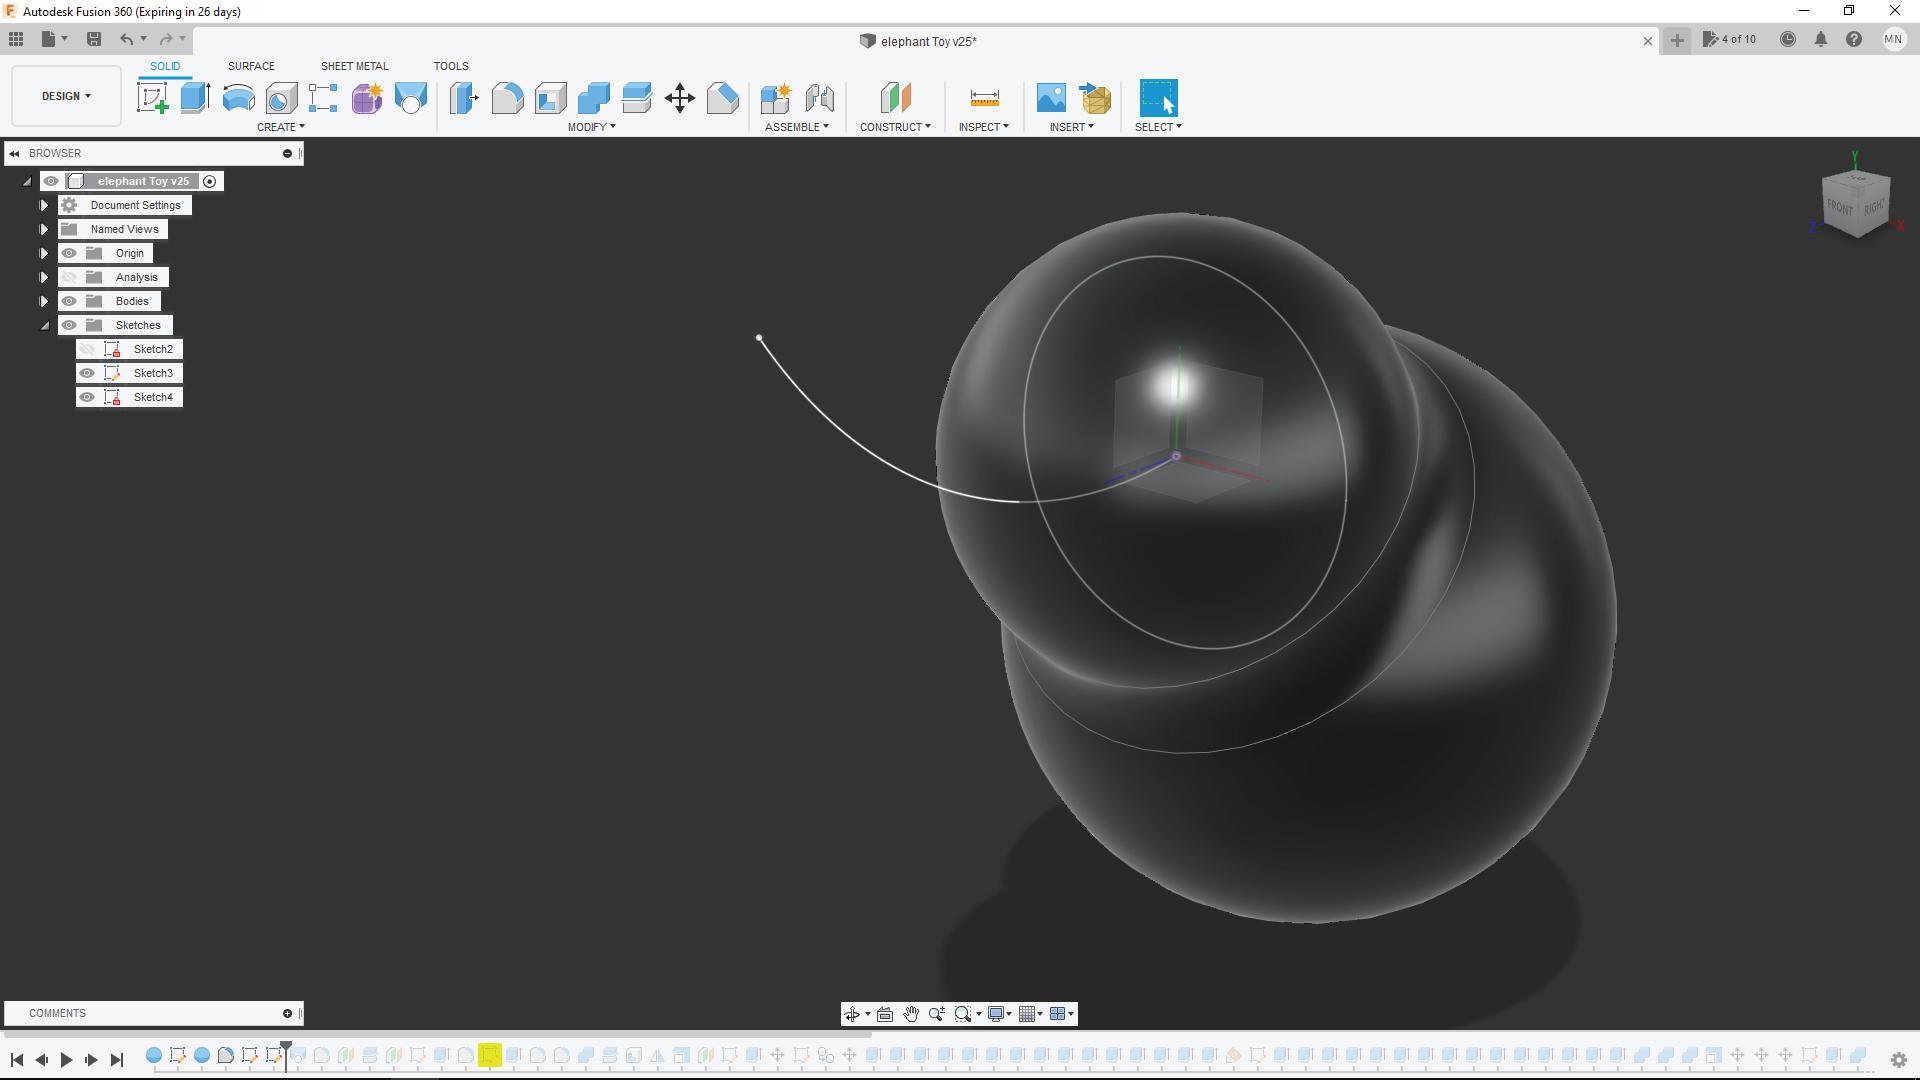Screen dimensions: 1920x1080
Task: Select the Pan tool in navigation bar
Action: [911, 1014]
